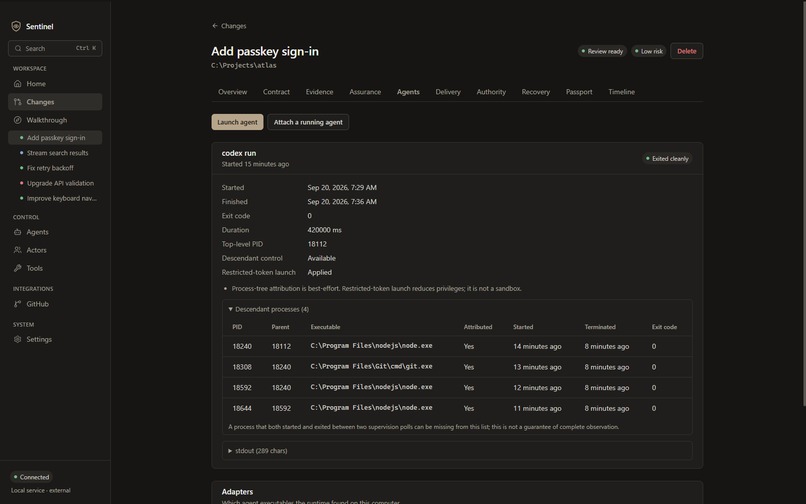Click the Terminated column header
806x504 pixels.
pos(600,327)
